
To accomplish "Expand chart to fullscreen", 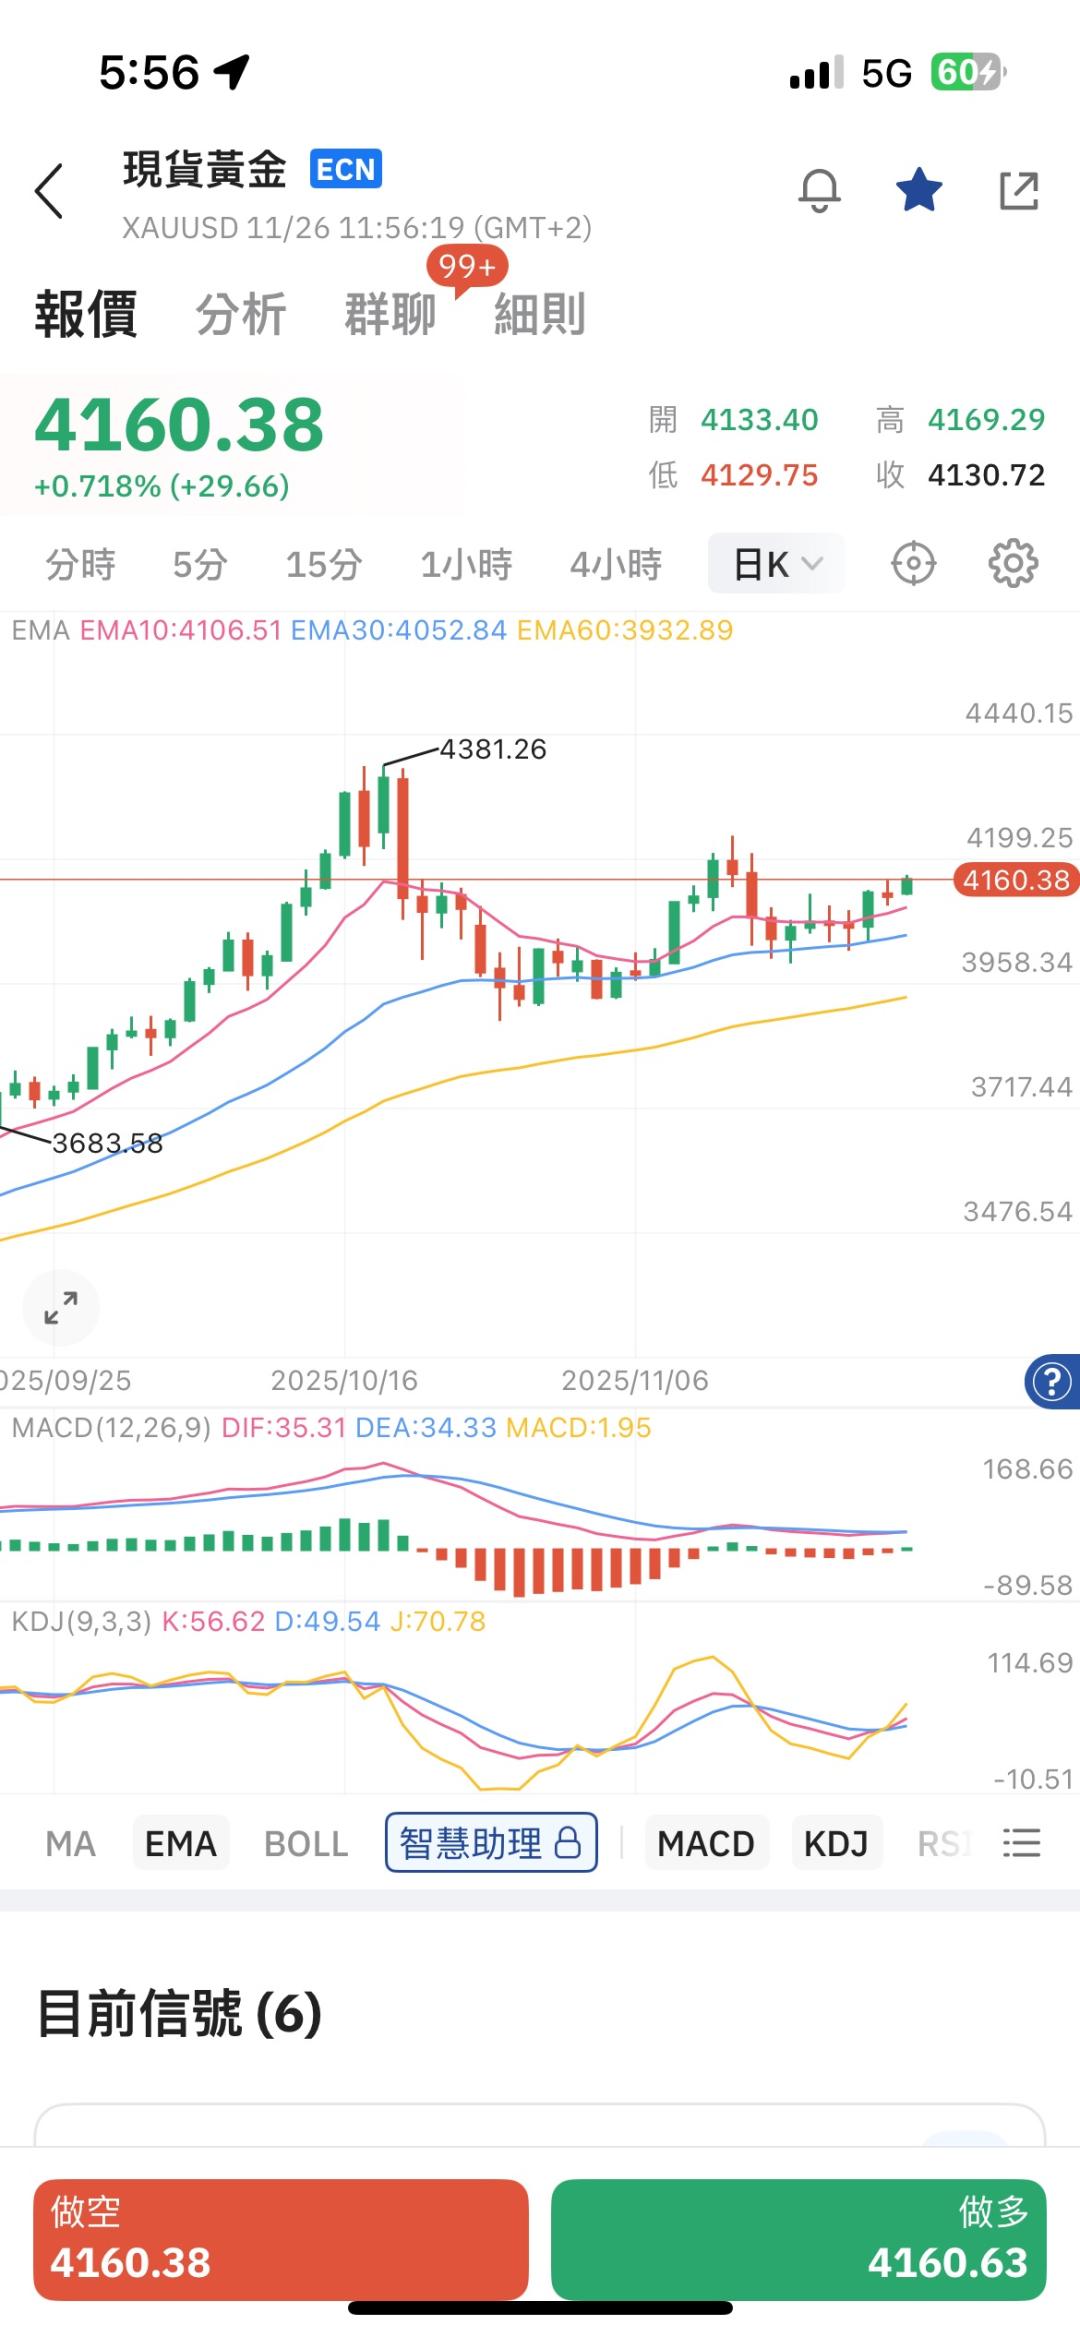I will click(61, 1307).
